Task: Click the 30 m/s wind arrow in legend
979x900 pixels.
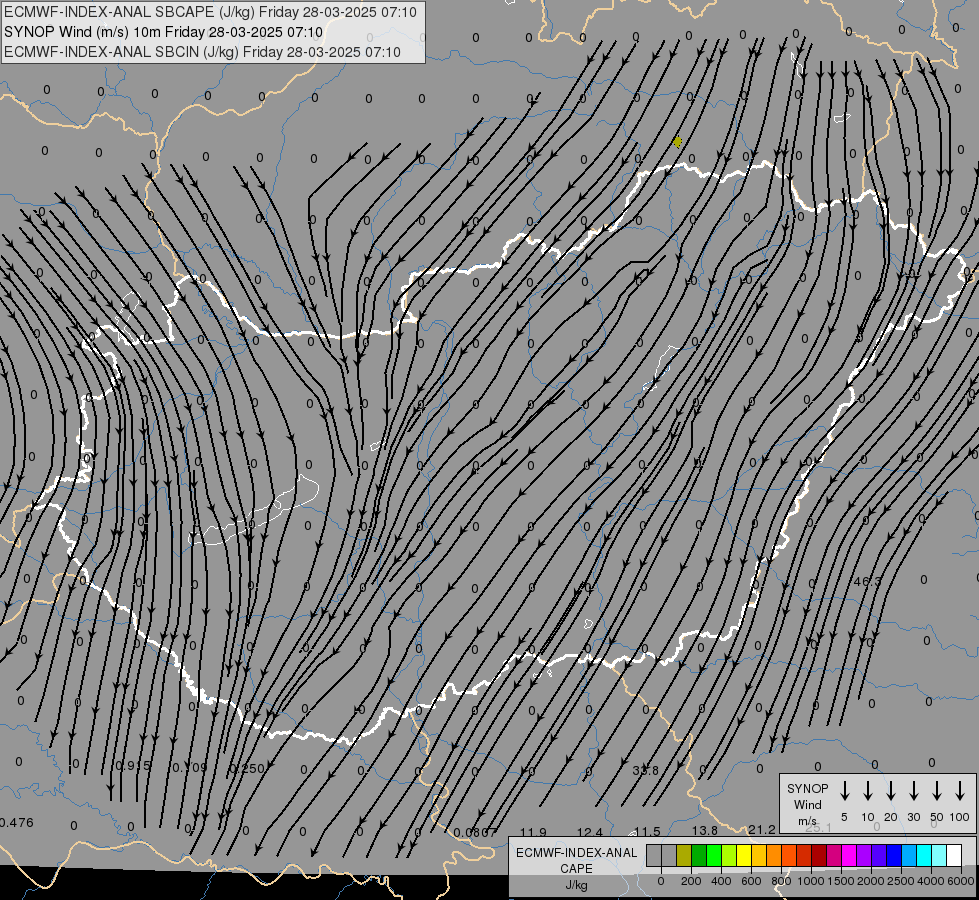Action: tap(913, 791)
